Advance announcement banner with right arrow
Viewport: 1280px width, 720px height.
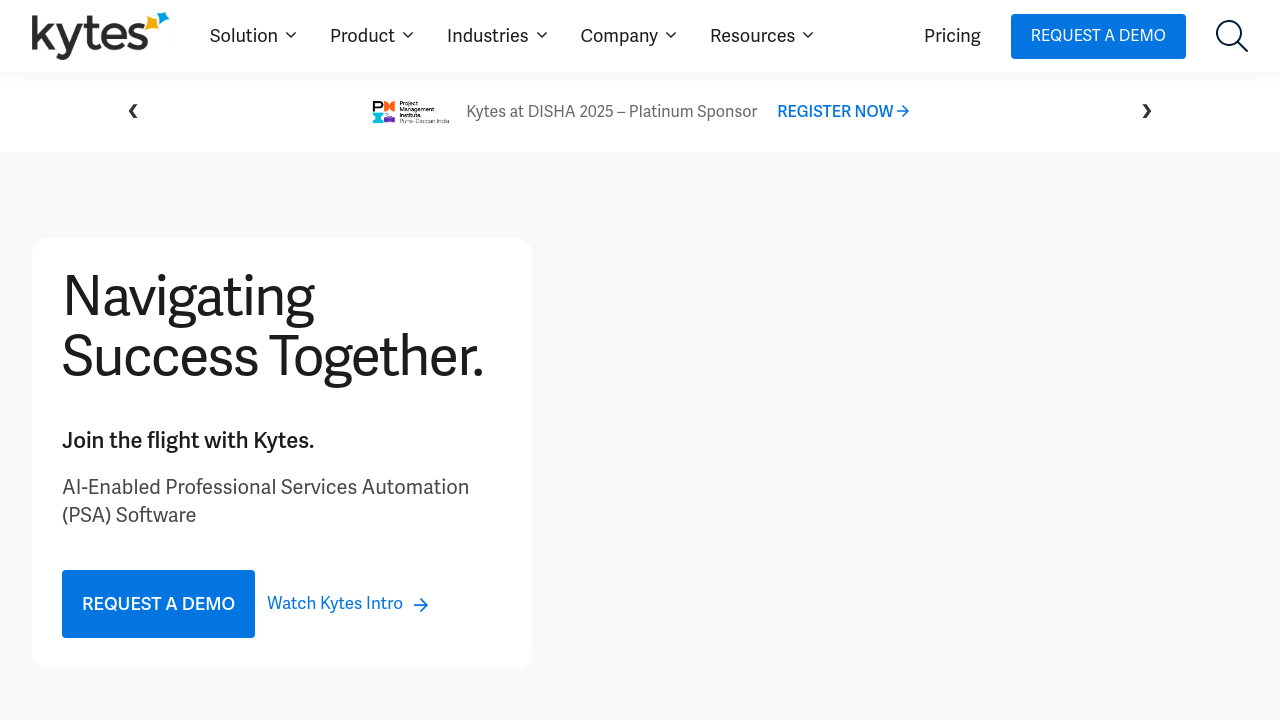click(x=1146, y=111)
